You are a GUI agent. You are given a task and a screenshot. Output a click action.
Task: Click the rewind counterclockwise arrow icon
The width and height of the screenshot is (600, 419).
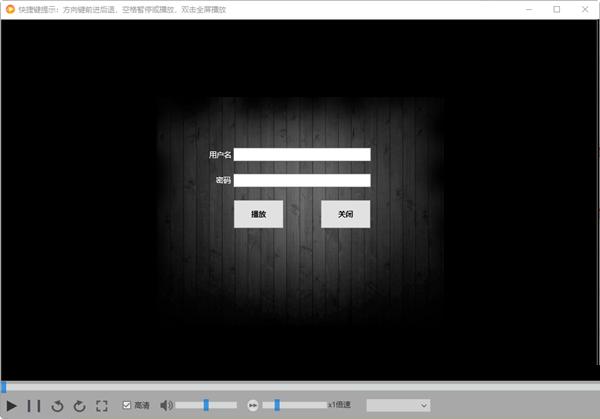coord(57,406)
